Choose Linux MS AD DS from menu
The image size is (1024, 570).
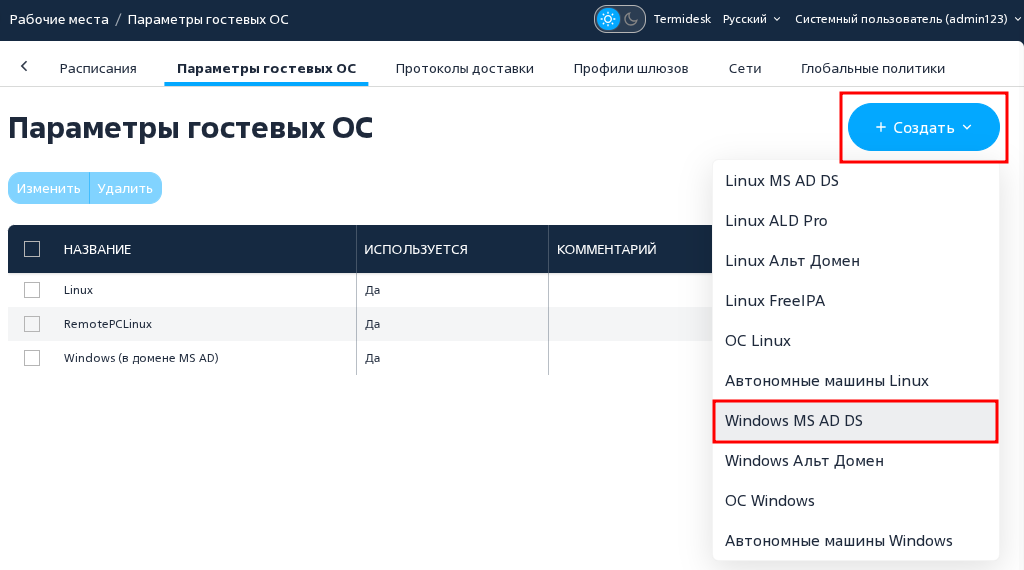coord(856,181)
